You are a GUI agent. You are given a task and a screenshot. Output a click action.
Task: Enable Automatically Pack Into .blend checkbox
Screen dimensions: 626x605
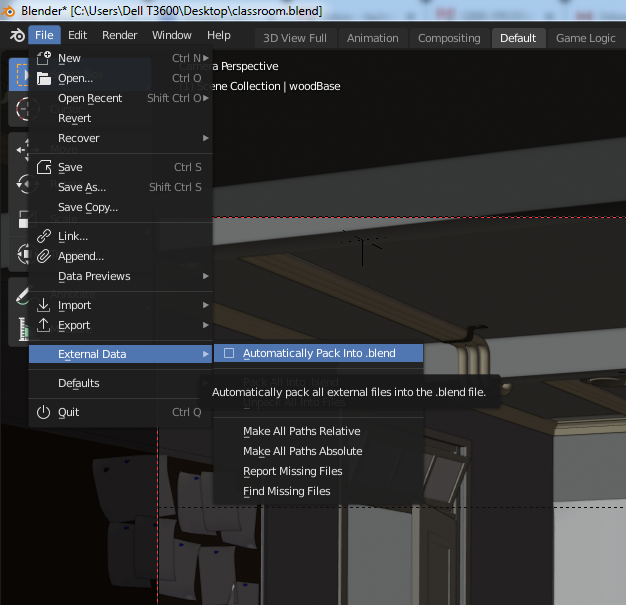click(x=229, y=353)
